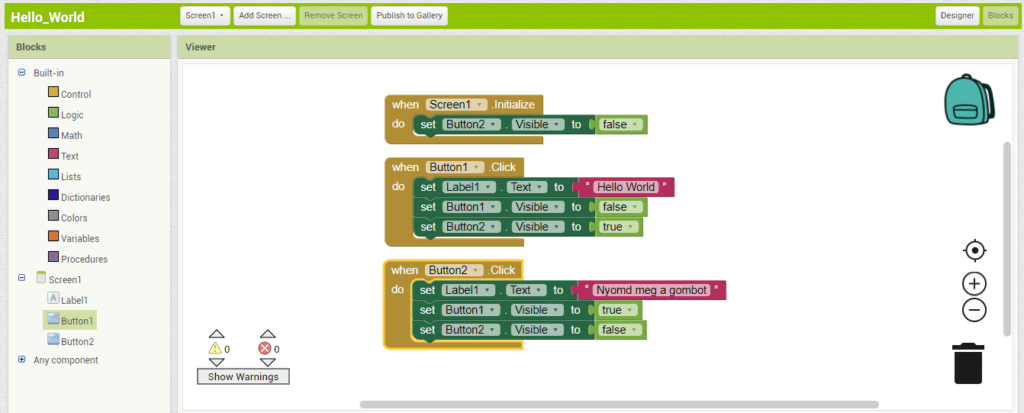Screen dimensions: 1024x413
Task: Open the Hello World block's Text property dropdown
Action: coord(527,187)
